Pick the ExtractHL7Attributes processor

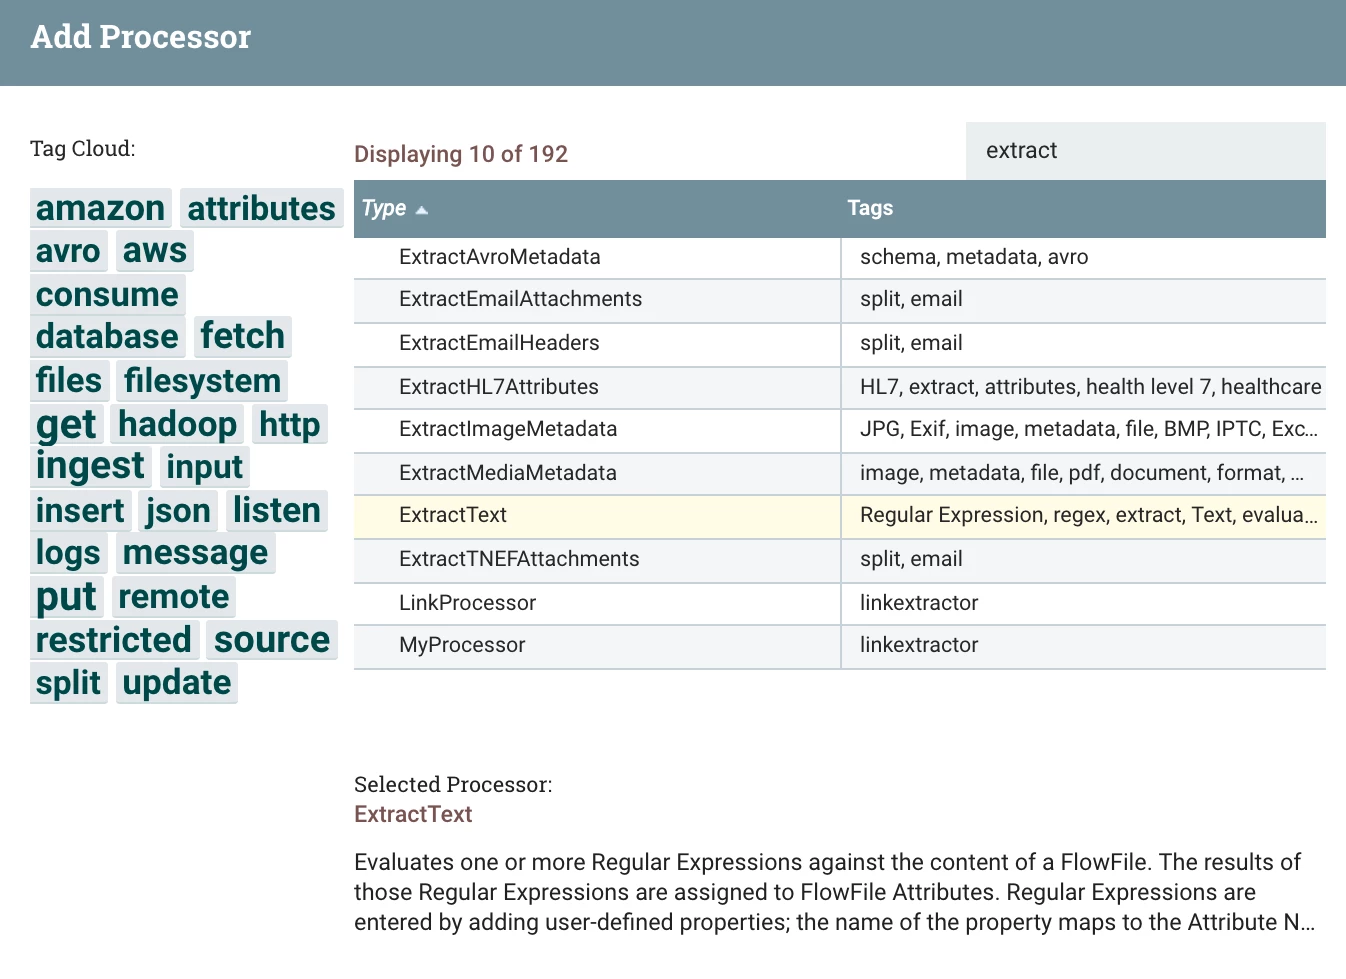[840, 388]
